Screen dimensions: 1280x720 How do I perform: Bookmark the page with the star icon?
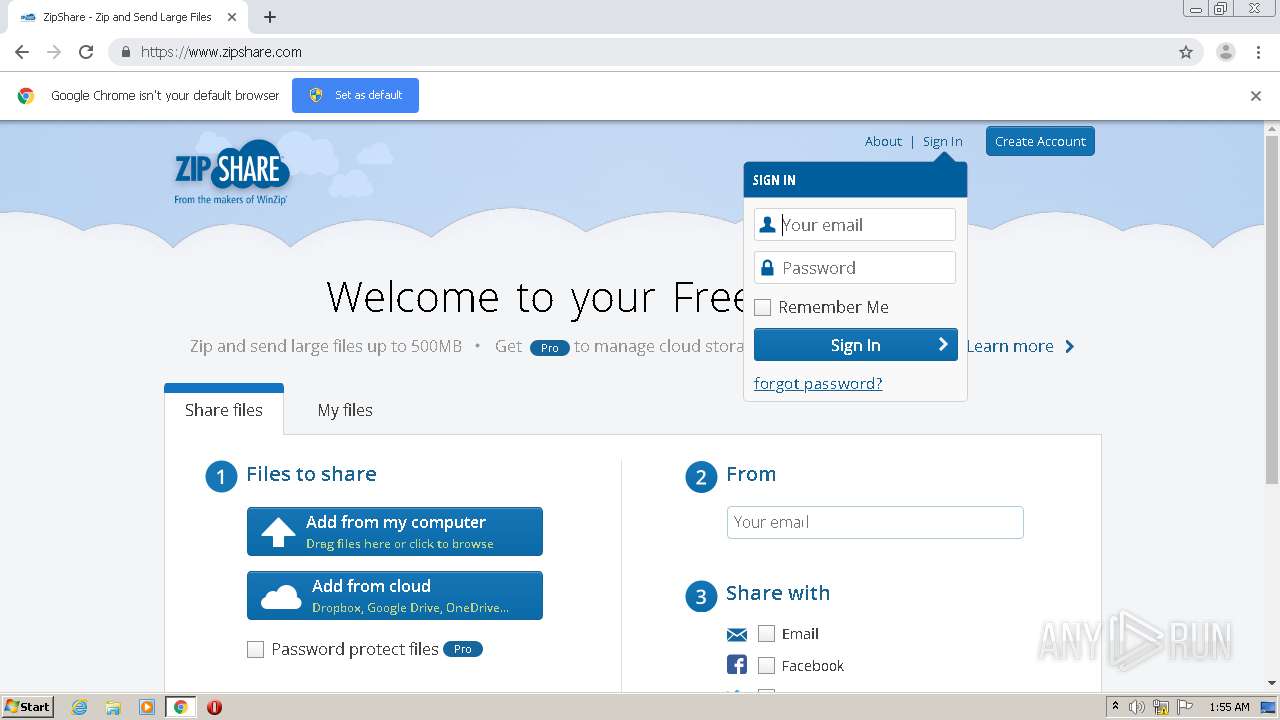coord(1186,52)
